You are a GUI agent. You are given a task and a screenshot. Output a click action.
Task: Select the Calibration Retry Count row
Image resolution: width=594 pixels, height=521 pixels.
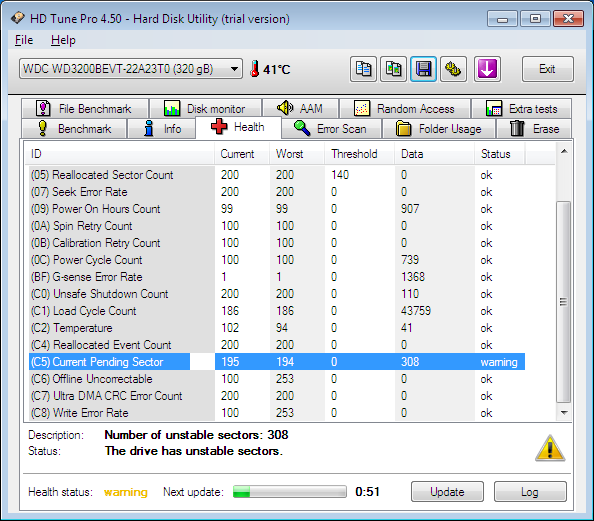coord(277,243)
